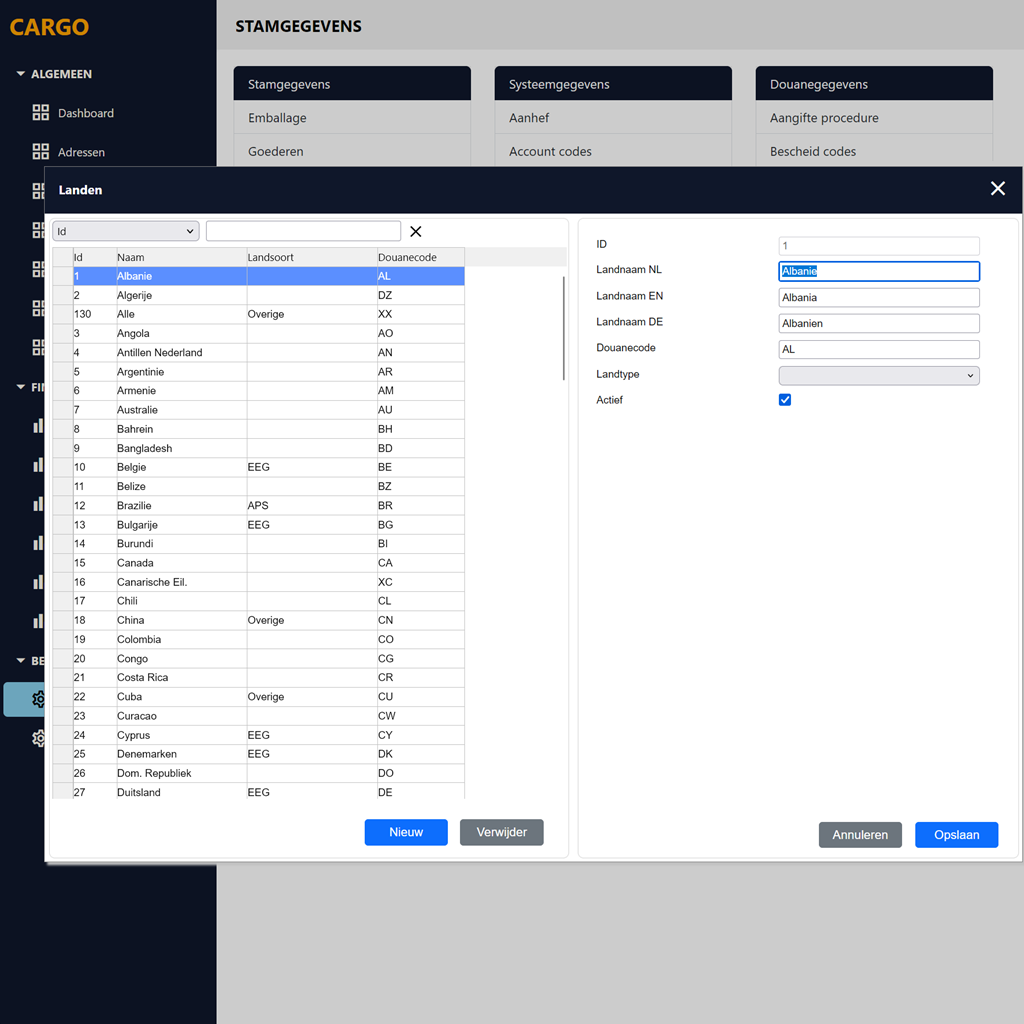Expand the Landtype dropdown
1024x1024 pixels.
pos(879,375)
